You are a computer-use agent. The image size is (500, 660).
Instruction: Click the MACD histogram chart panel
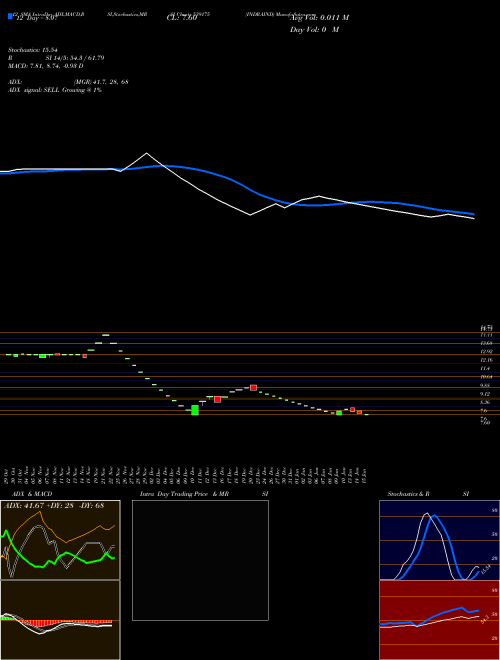pos(61,620)
